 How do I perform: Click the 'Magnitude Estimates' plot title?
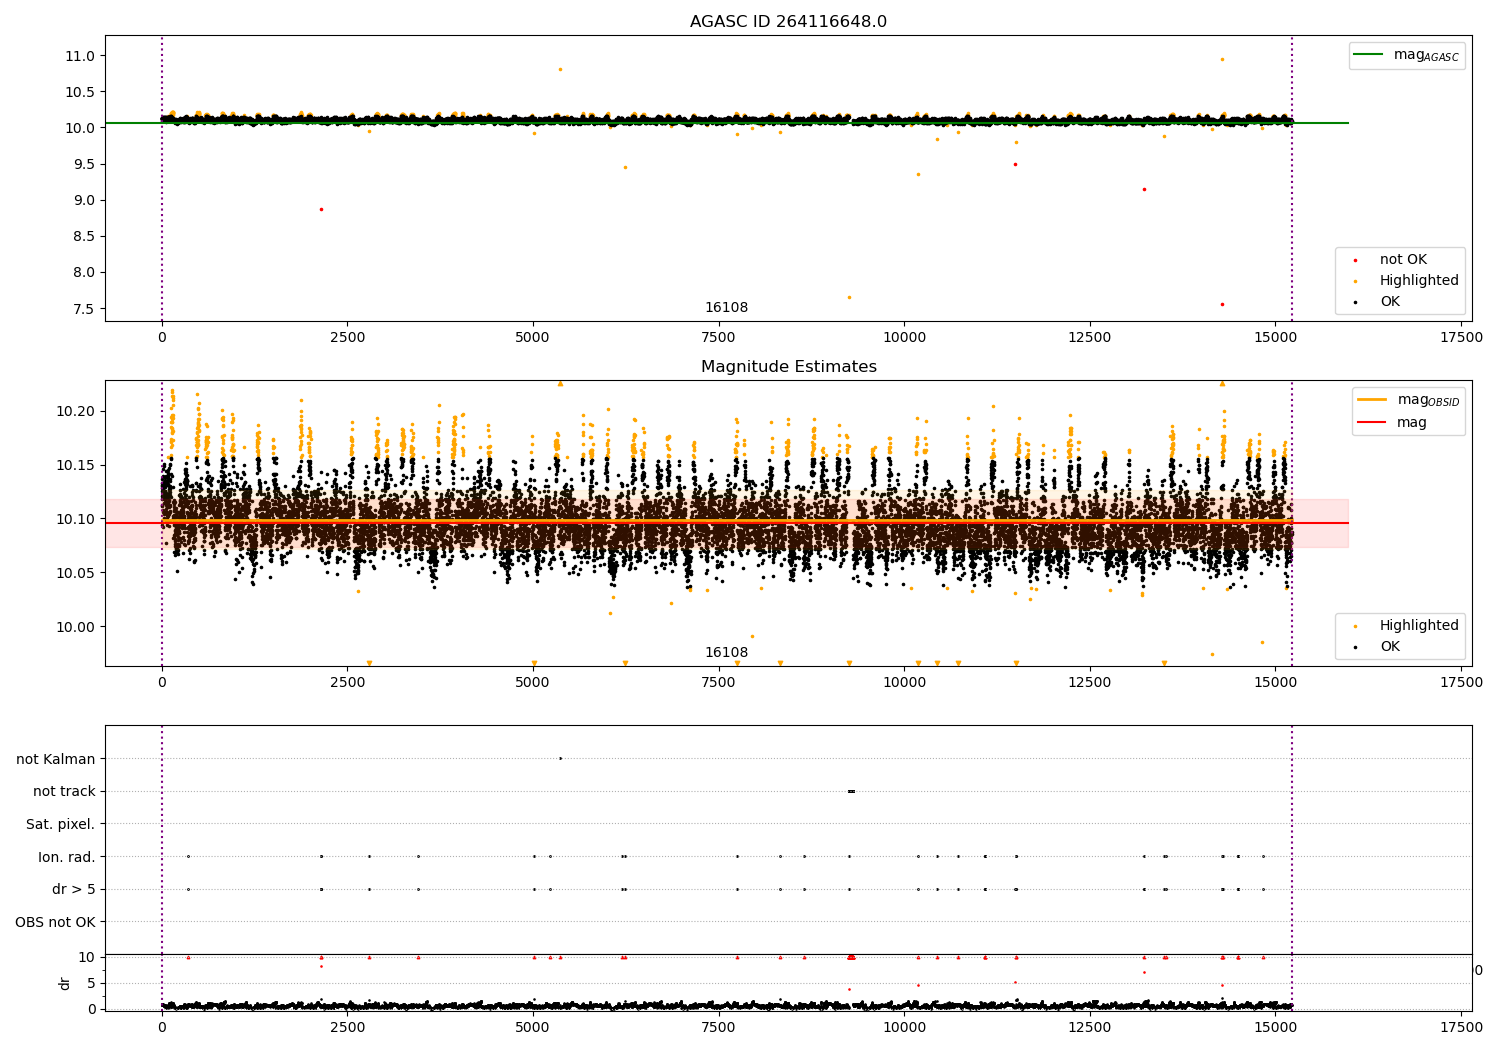pyautogui.click(x=788, y=367)
